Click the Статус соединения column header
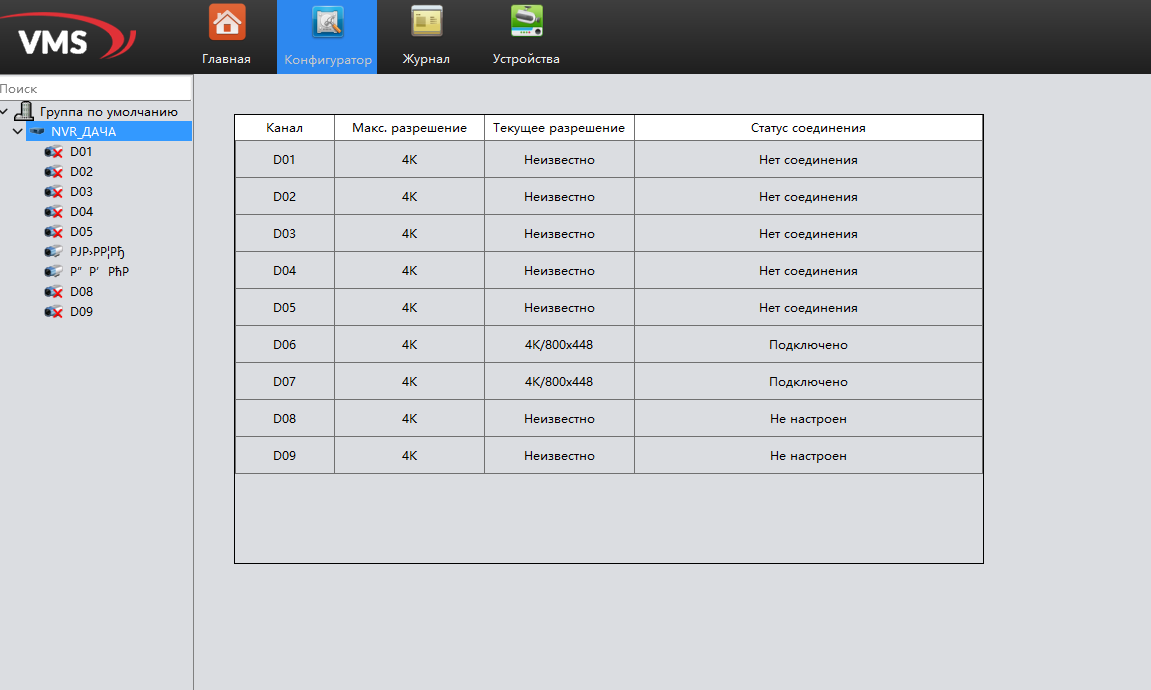This screenshot has height=690, width=1151. coord(808,128)
